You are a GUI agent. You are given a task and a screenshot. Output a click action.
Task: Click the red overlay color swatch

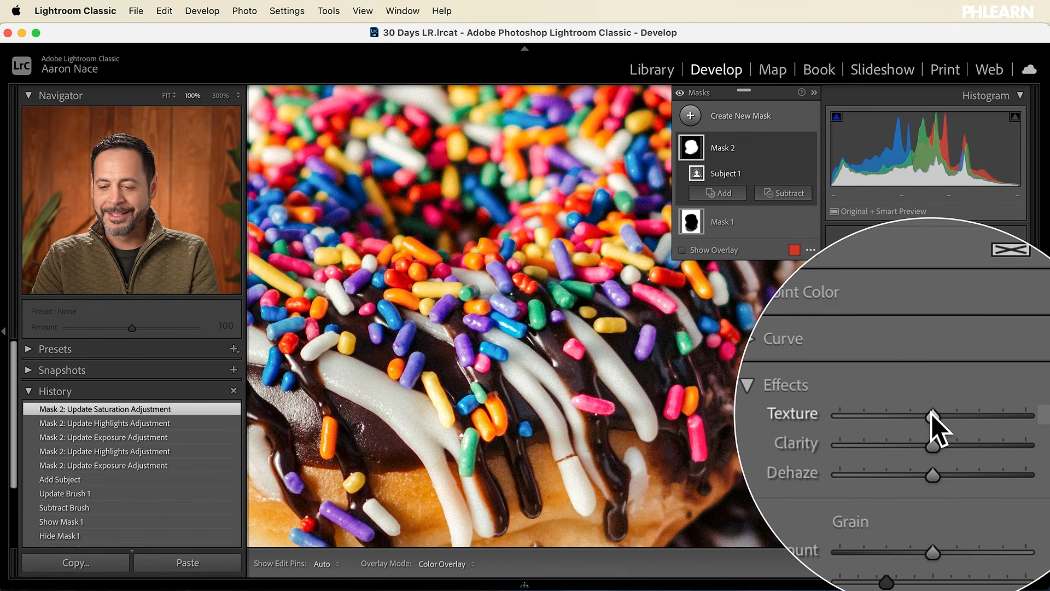[794, 250]
